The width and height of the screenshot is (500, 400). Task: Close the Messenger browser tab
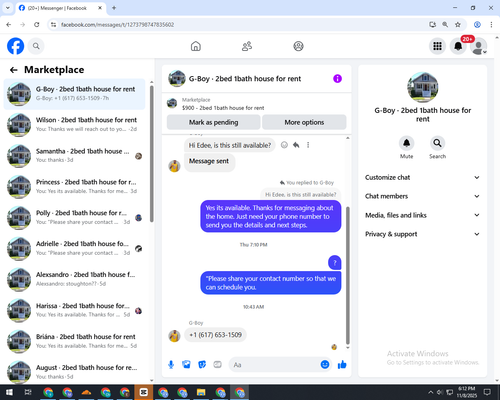tap(100, 8)
